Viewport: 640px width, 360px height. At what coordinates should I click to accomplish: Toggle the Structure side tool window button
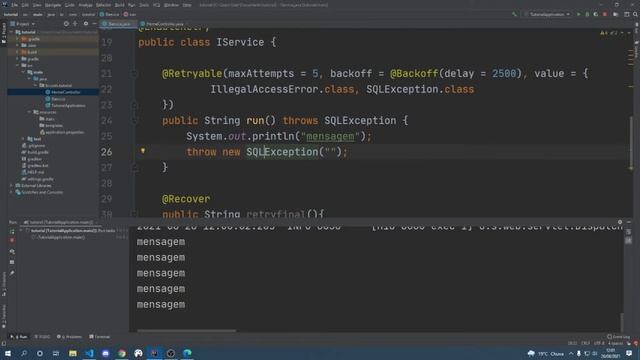(x=4, y=284)
